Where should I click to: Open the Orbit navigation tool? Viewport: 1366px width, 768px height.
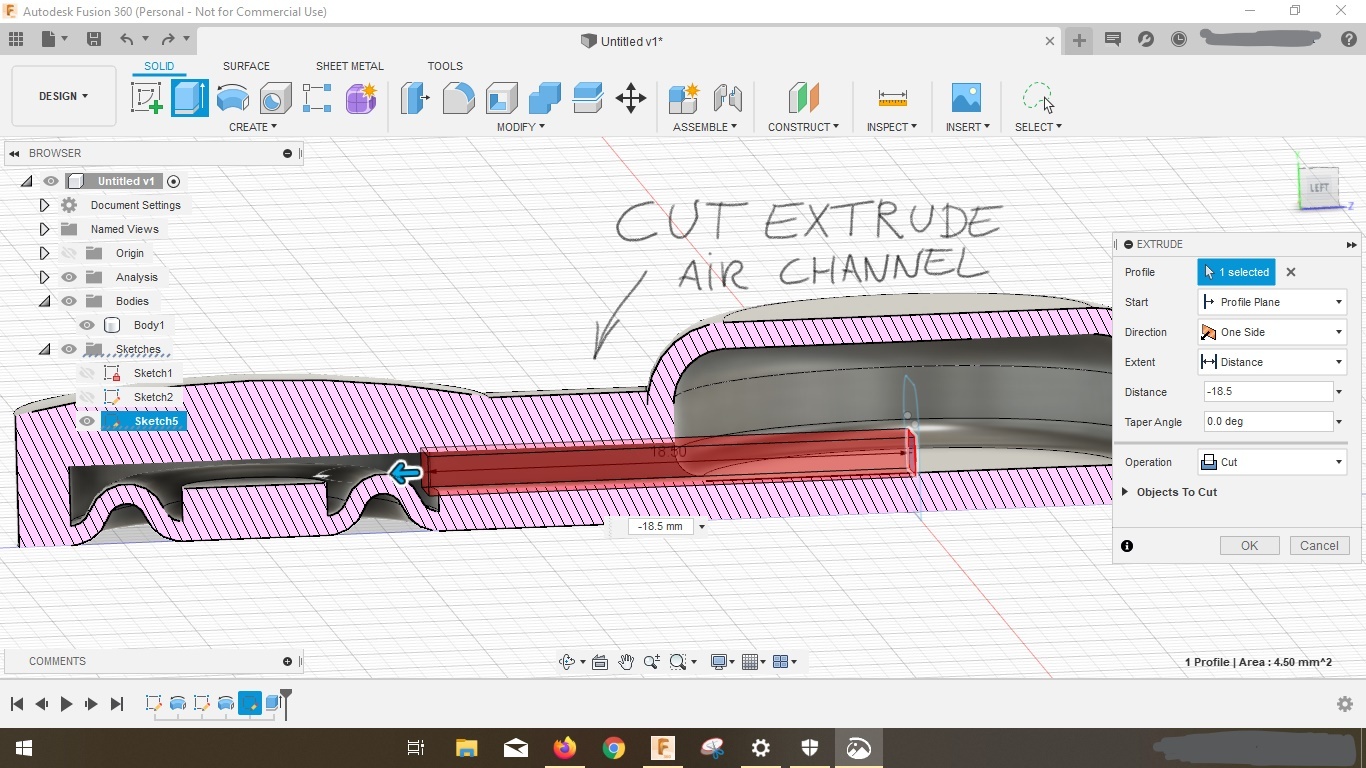pos(567,662)
